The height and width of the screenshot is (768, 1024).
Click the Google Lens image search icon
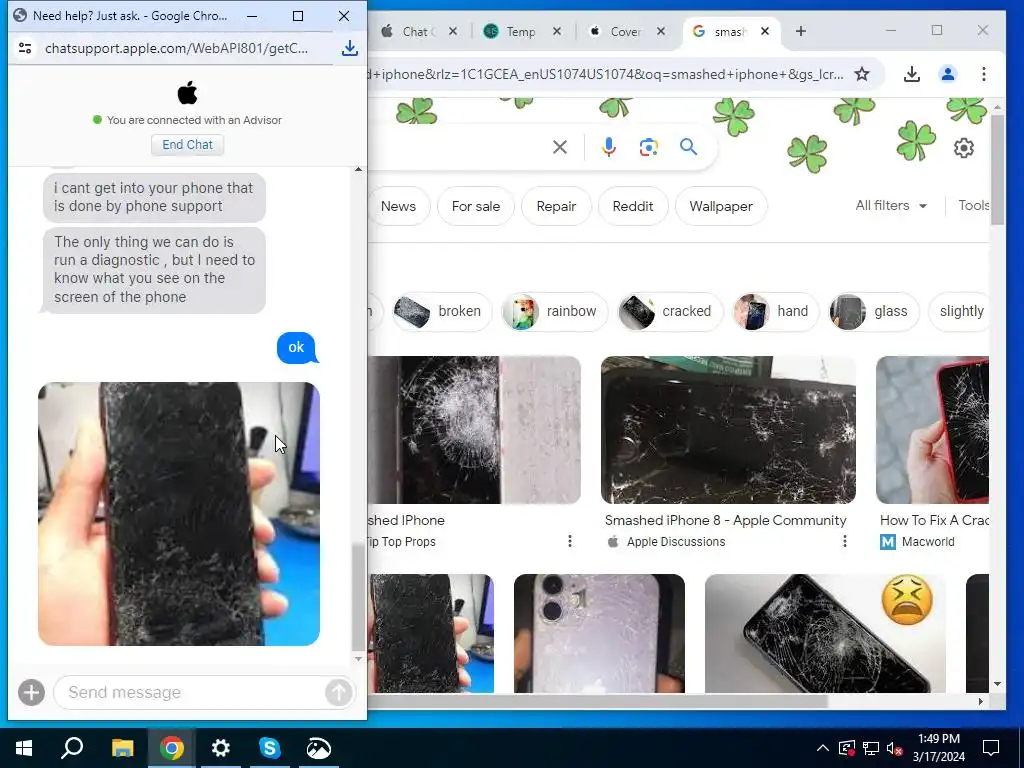click(648, 147)
